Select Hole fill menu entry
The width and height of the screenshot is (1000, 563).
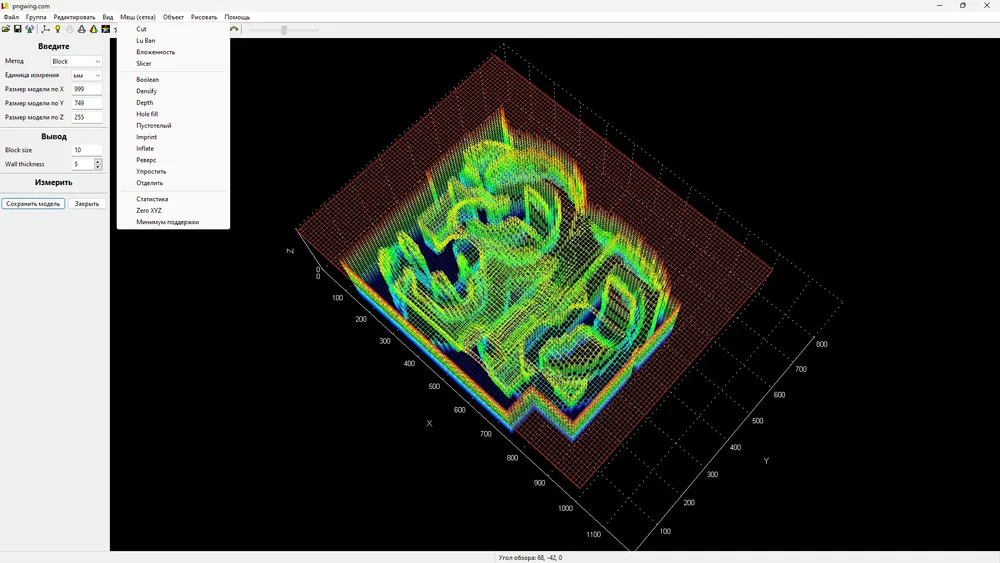point(147,114)
